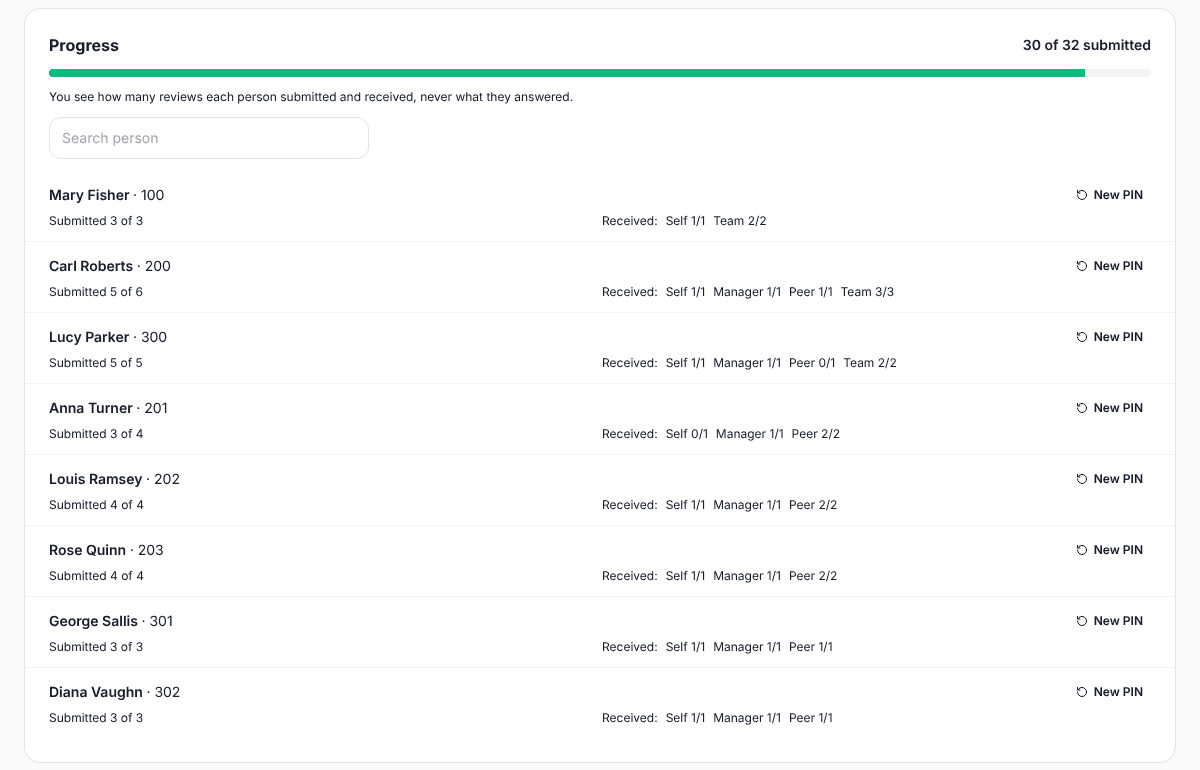Image resolution: width=1200 pixels, height=770 pixels.
Task: Click the New PIN icon for Anna Turner
Action: click(1082, 408)
